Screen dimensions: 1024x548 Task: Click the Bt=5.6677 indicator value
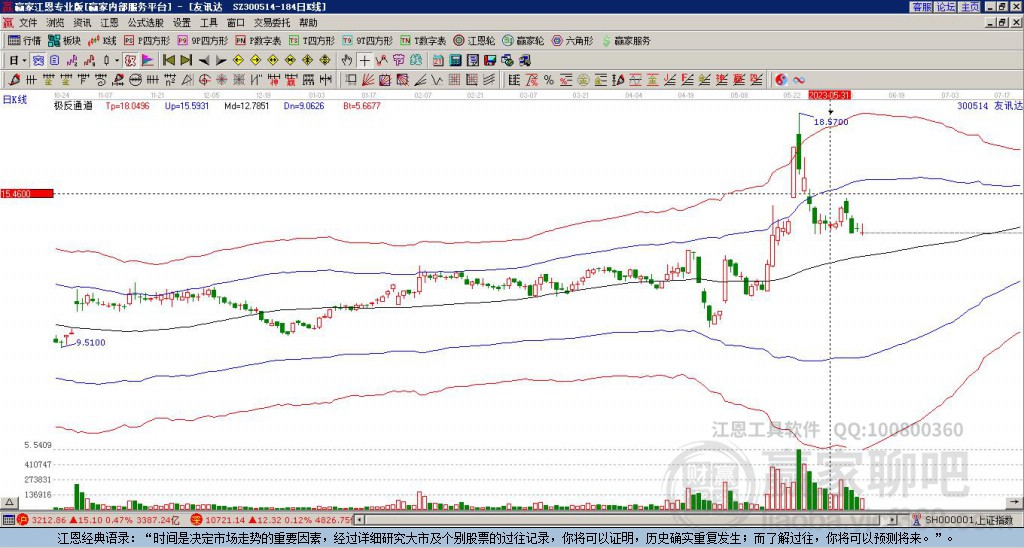point(362,106)
